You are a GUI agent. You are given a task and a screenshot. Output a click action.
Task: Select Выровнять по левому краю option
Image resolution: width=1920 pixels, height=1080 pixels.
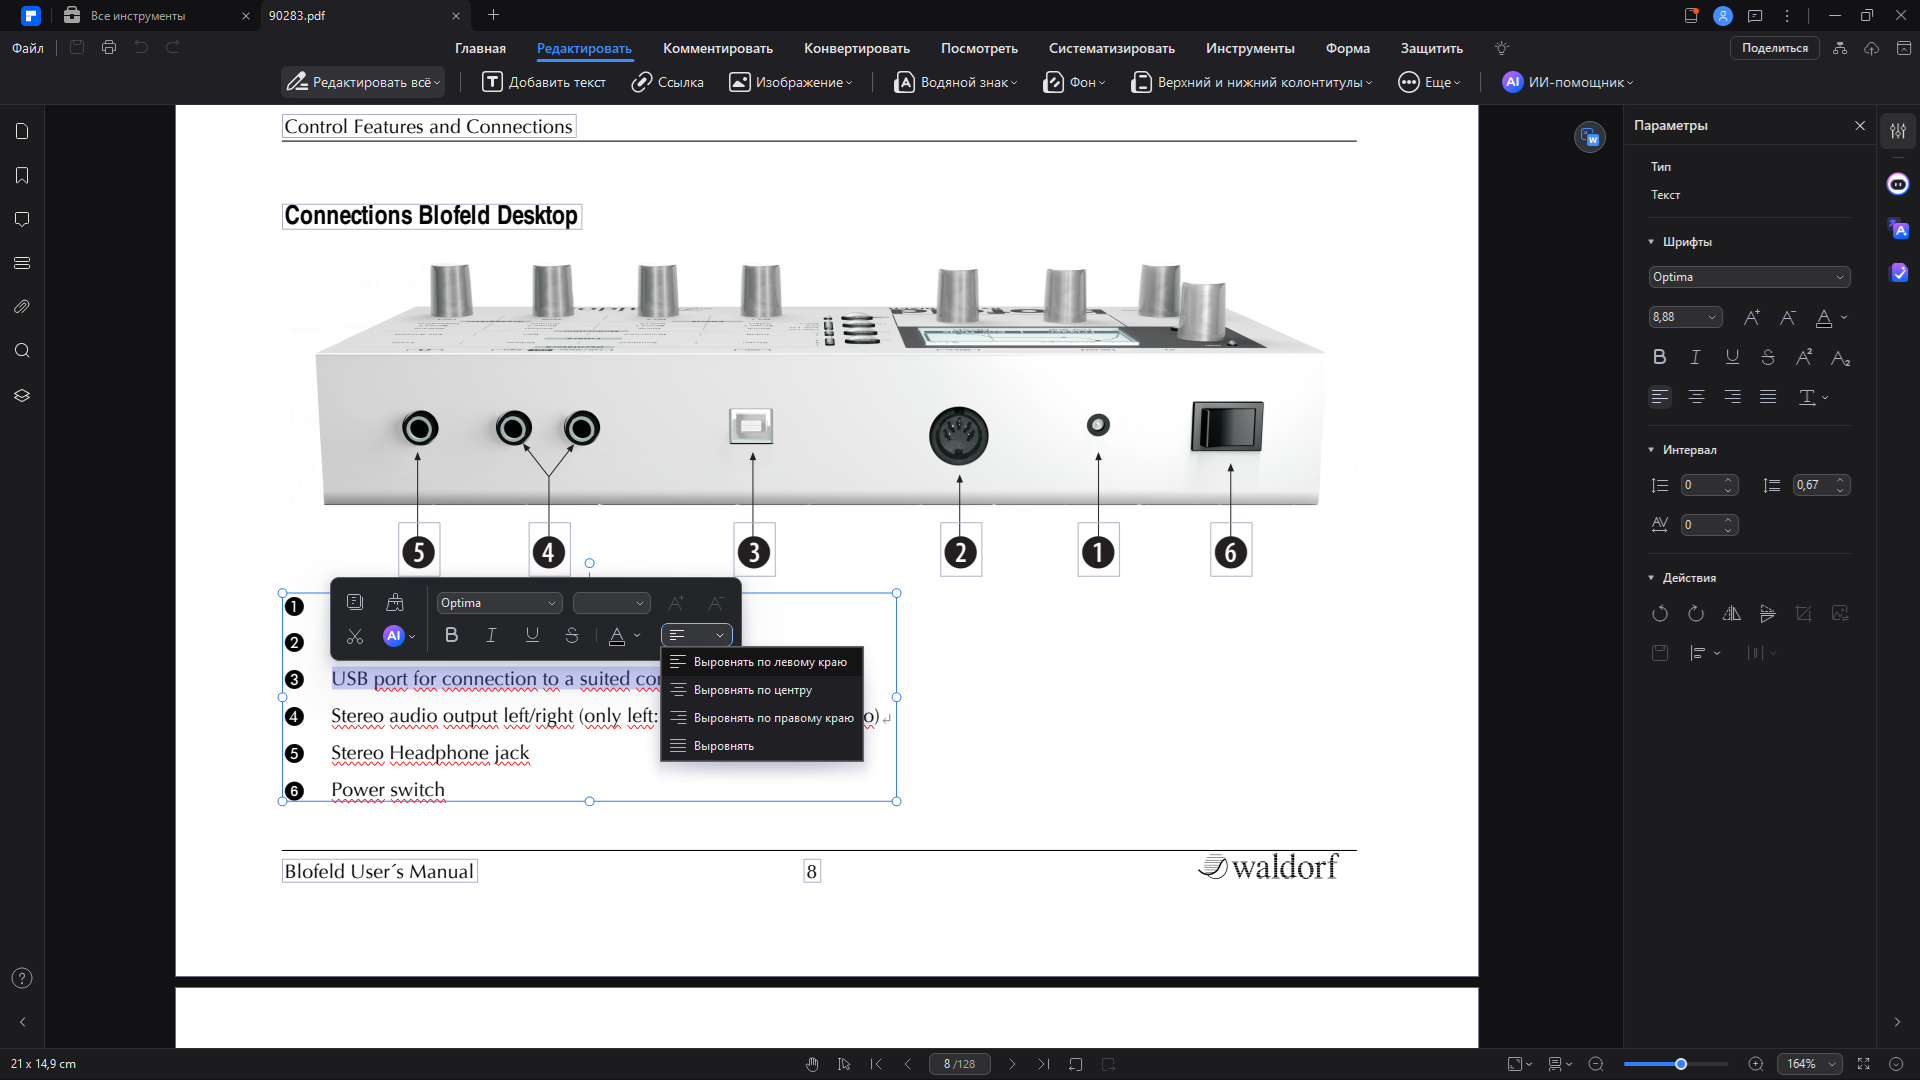point(762,662)
